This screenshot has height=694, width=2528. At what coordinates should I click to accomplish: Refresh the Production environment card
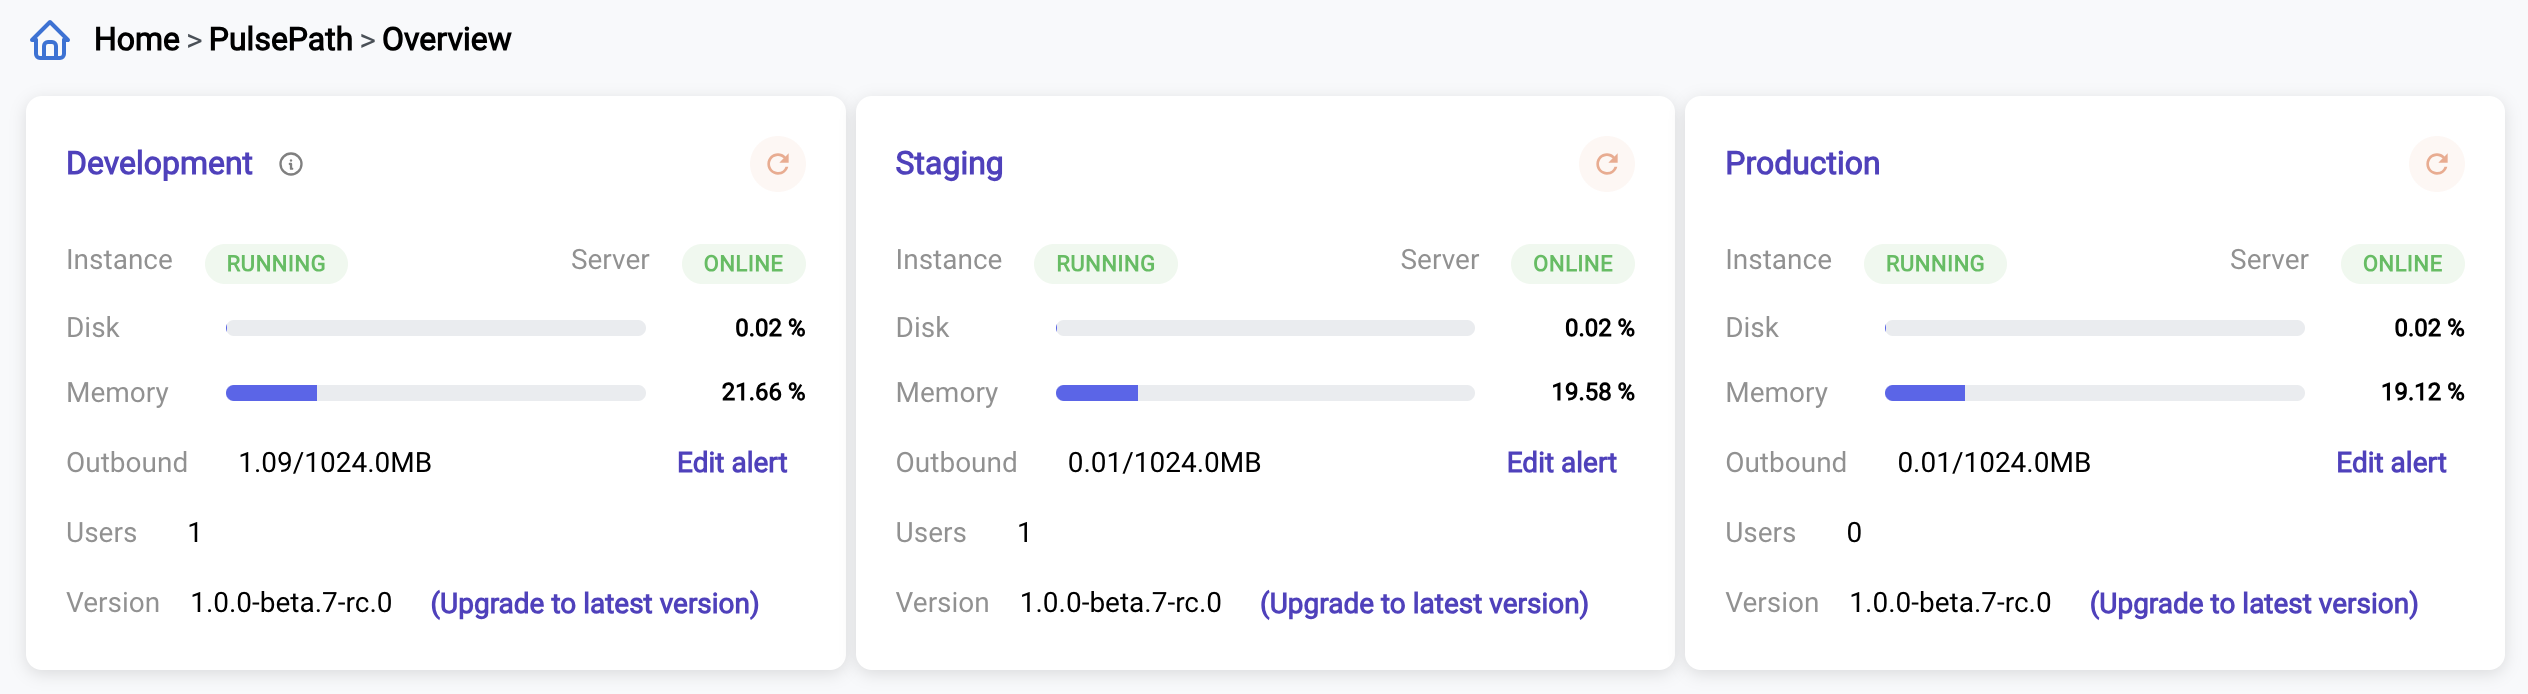click(2437, 164)
